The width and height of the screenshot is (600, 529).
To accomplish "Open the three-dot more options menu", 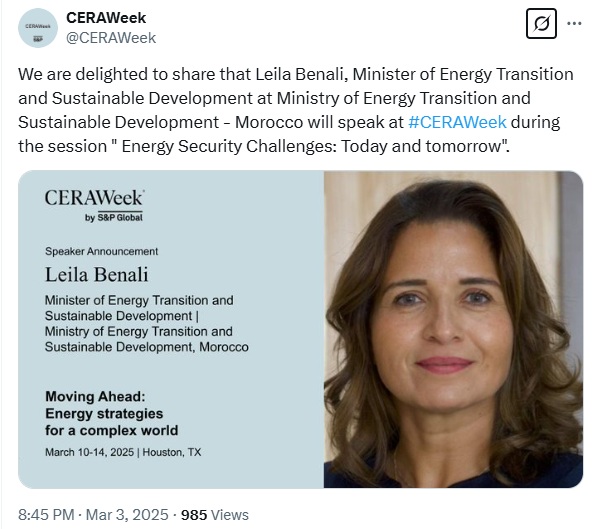I will (x=574, y=23).
